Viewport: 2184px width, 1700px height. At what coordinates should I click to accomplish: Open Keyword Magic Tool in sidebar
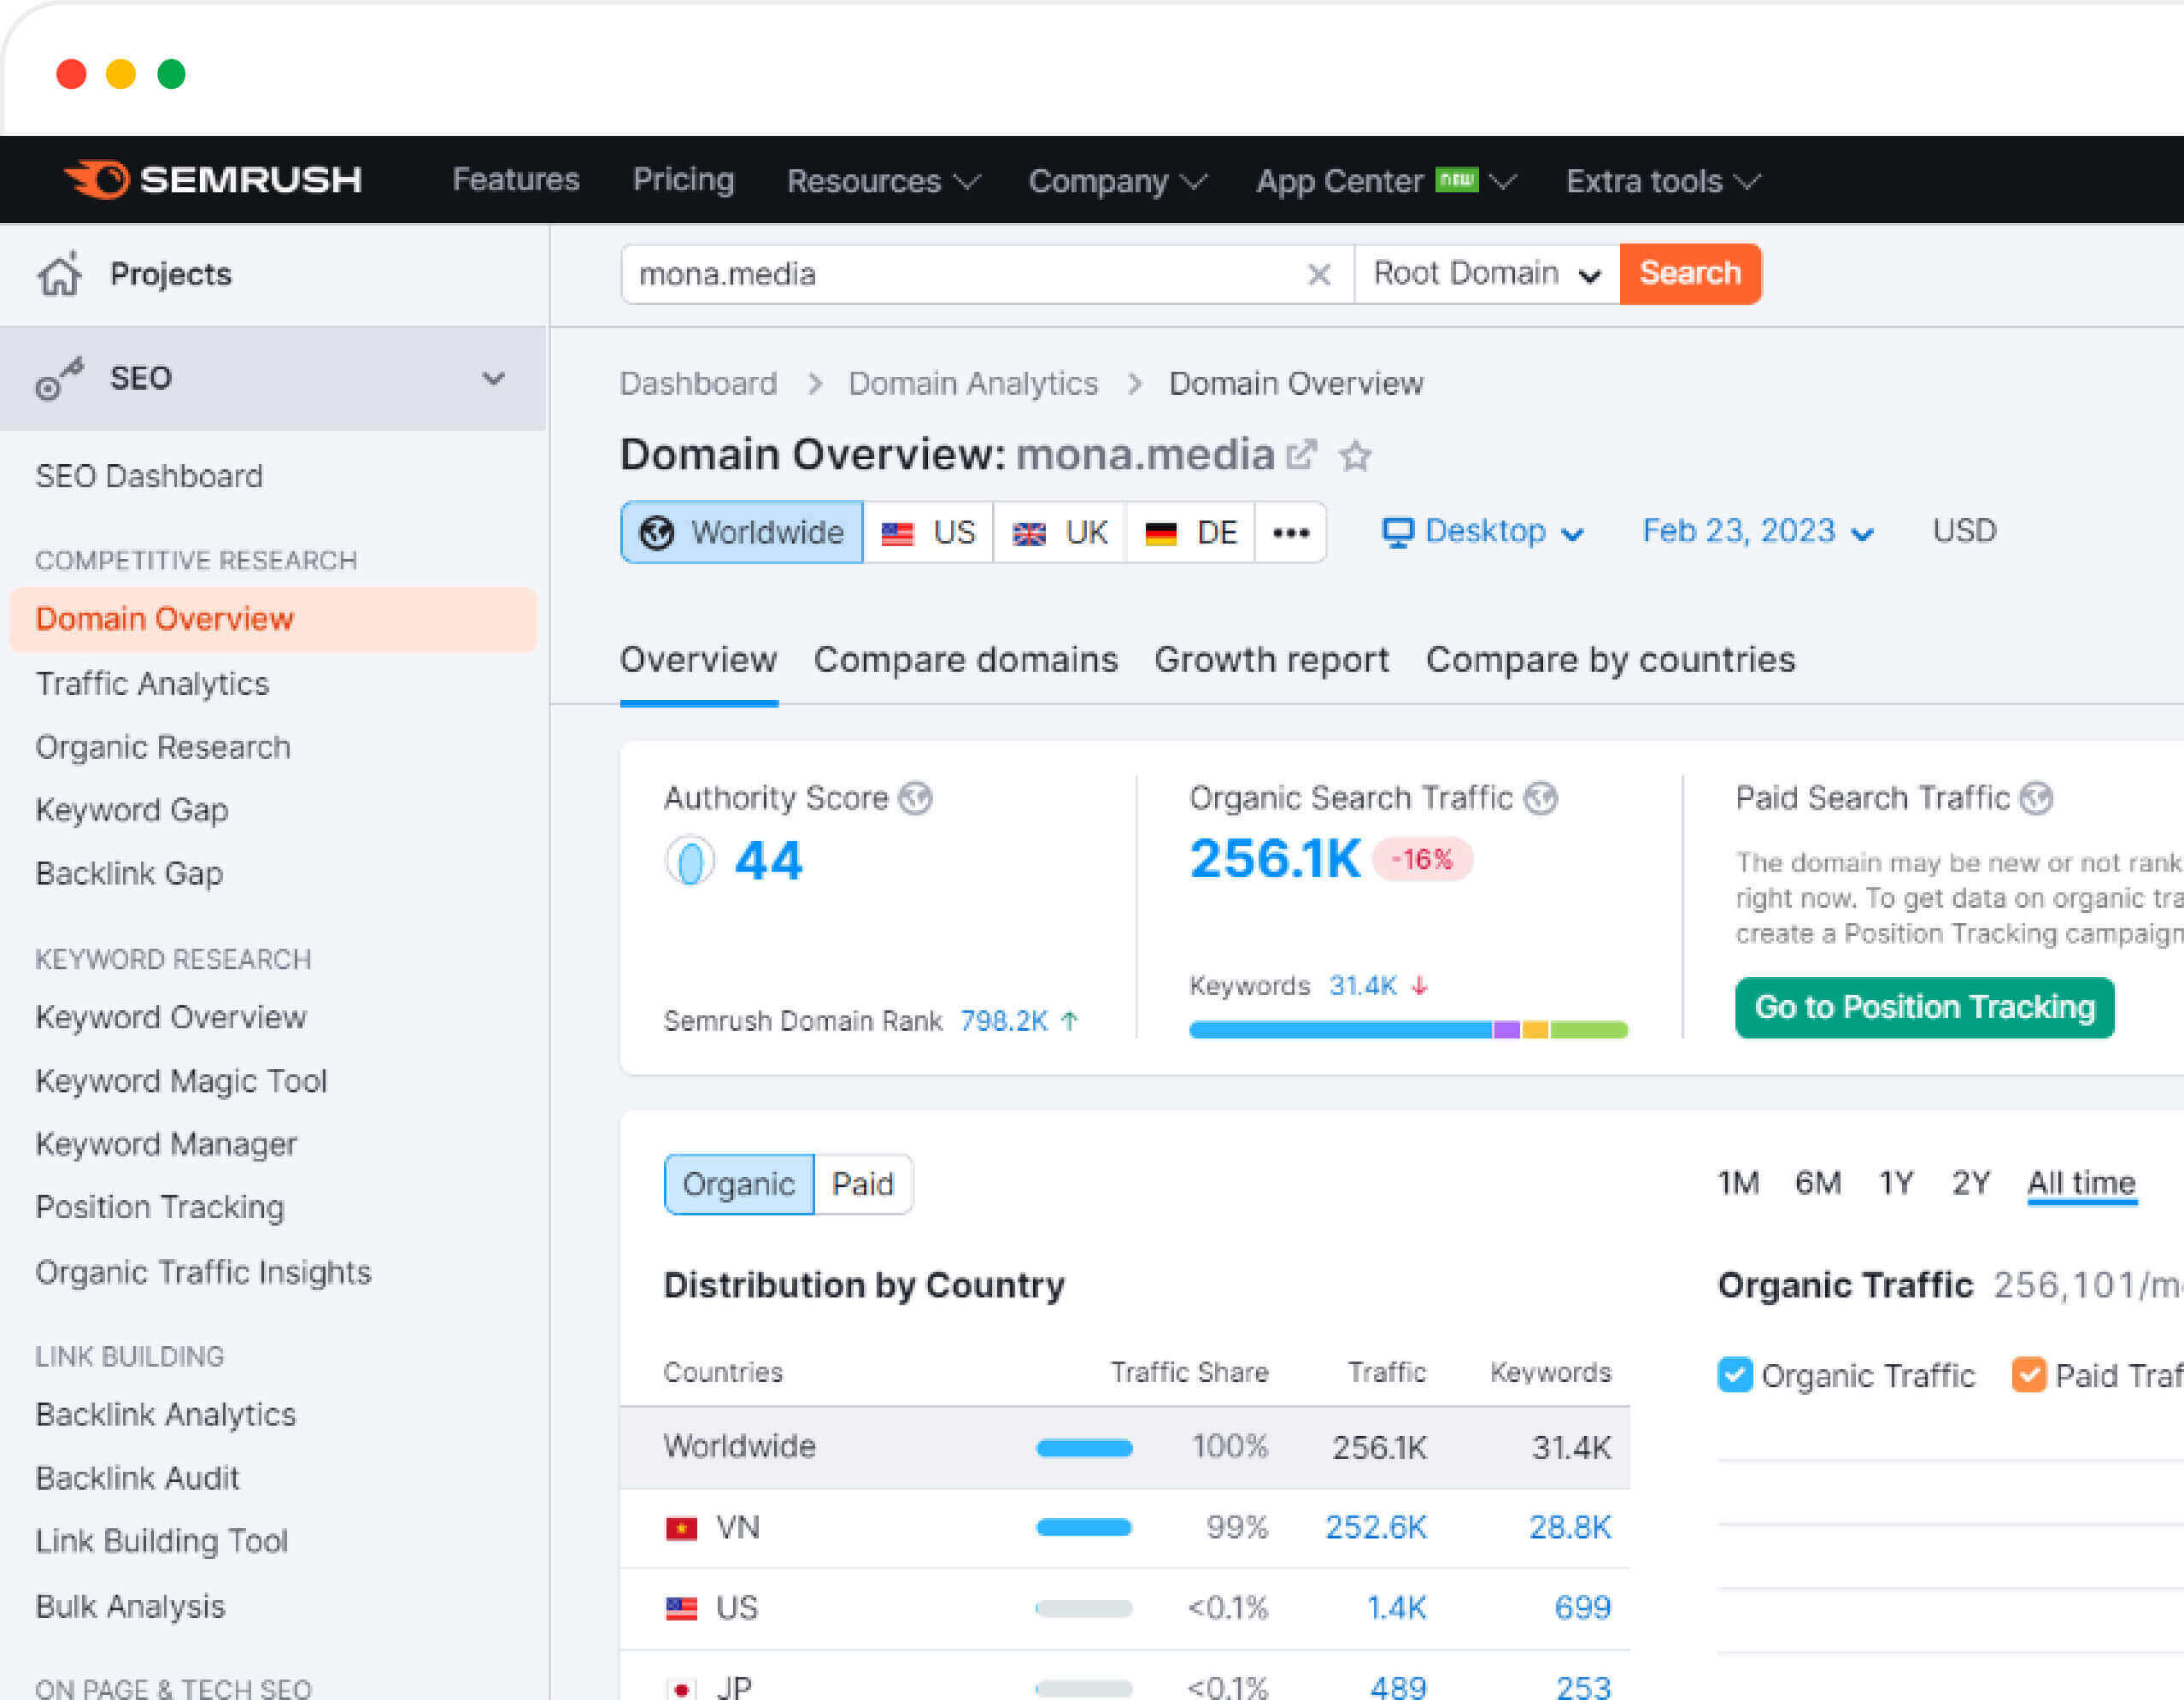tap(181, 1081)
